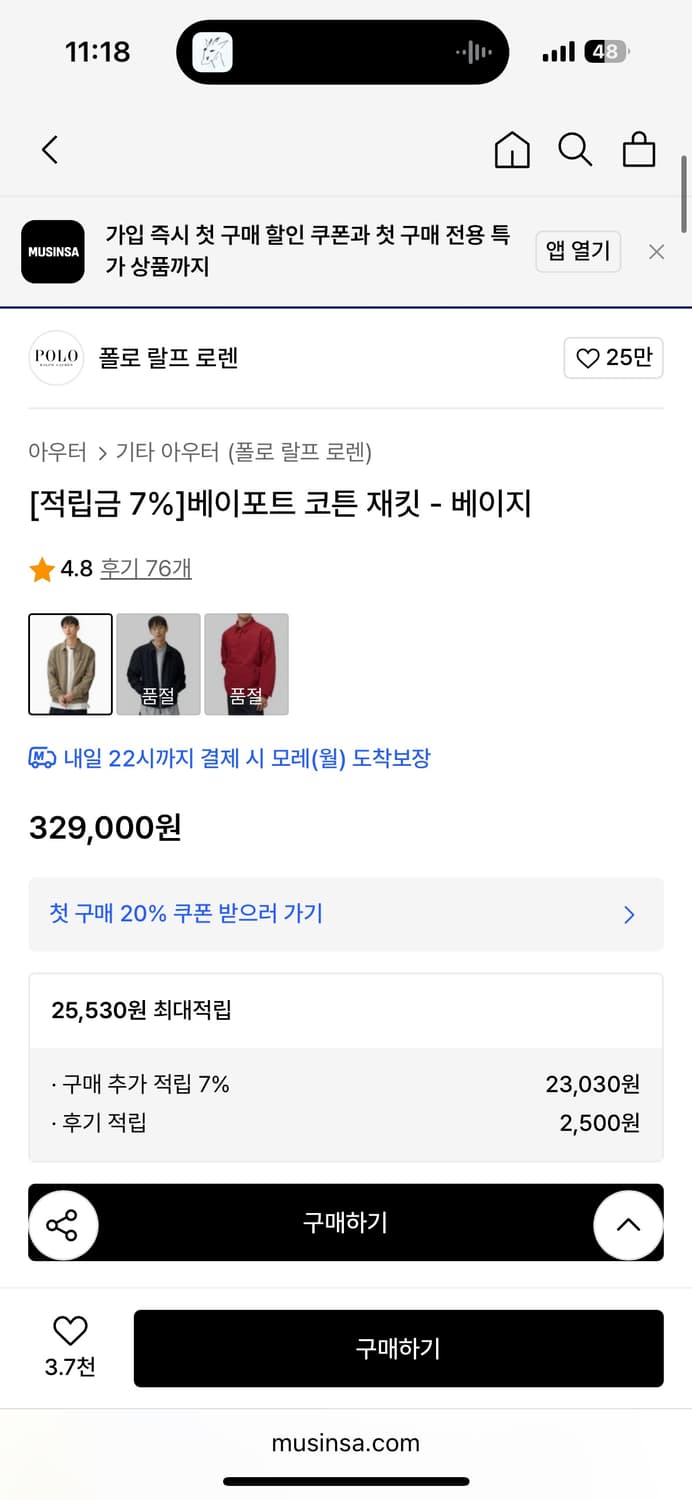Viewport: 692px width, 1500px height.
Task: Open the shopping bag icon
Action: [639, 149]
